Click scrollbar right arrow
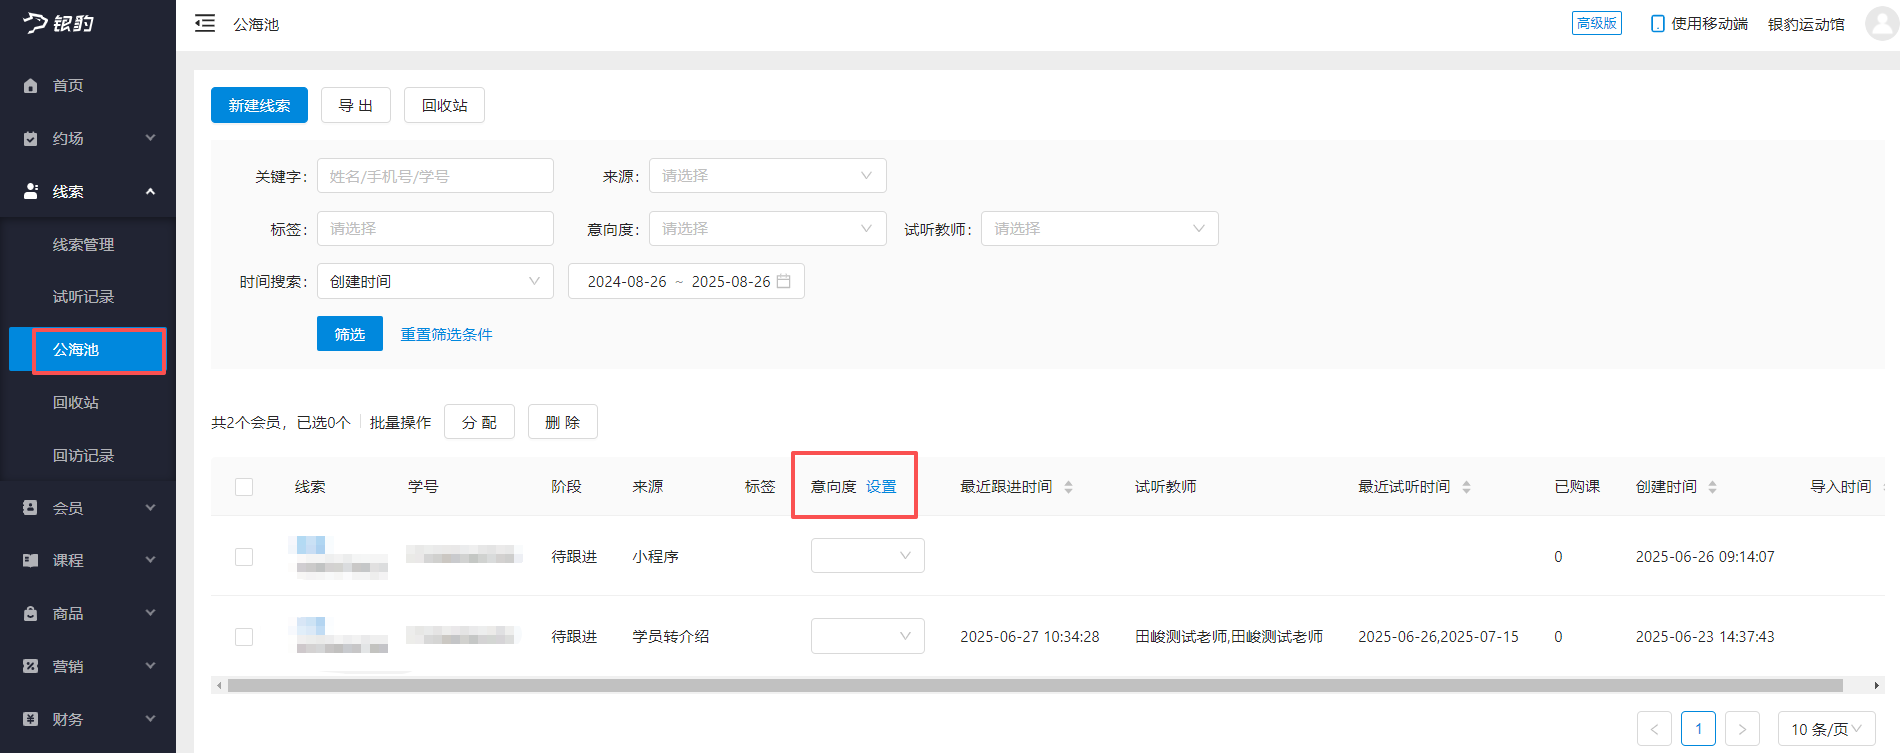Viewport: 1900px width, 753px height. [x=1877, y=685]
